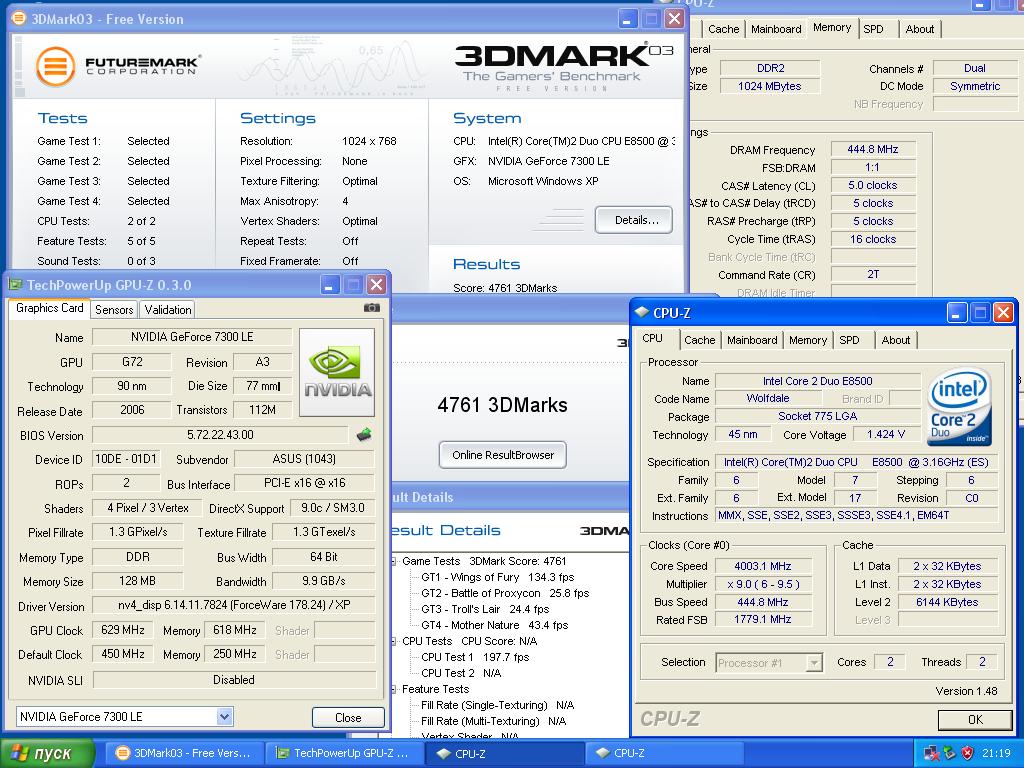This screenshot has height=768, width=1024.
Task: Minimize the front CPU-Z window
Action: tap(957, 313)
